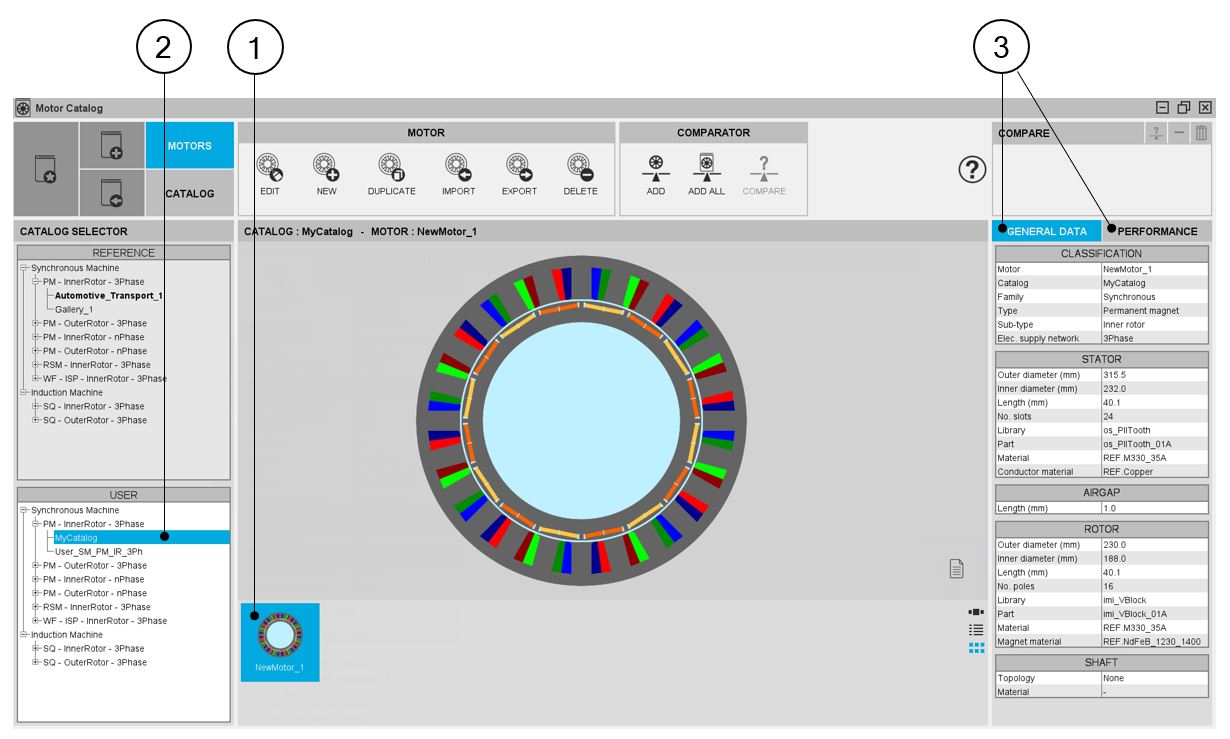1230x739 pixels.
Task: Click the IMPORT motor icon
Action: tap(458, 167)
